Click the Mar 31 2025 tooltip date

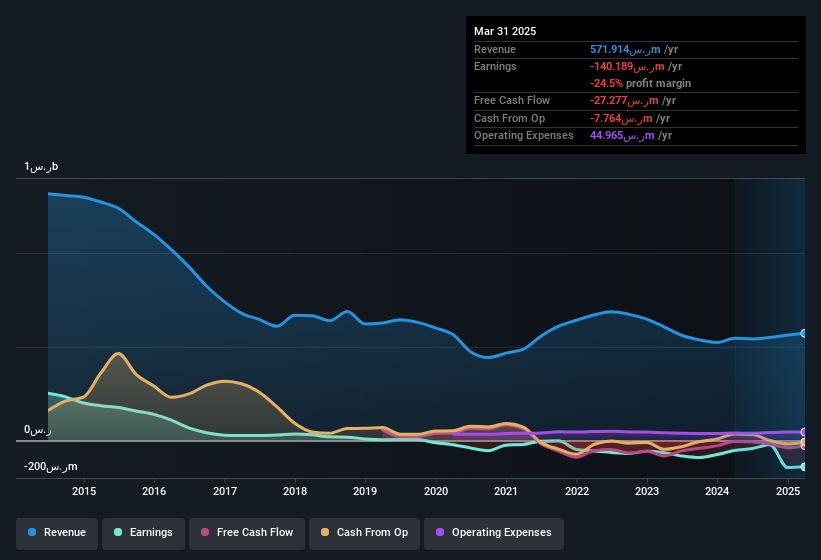pyautogui.click(x=505, y=31)
